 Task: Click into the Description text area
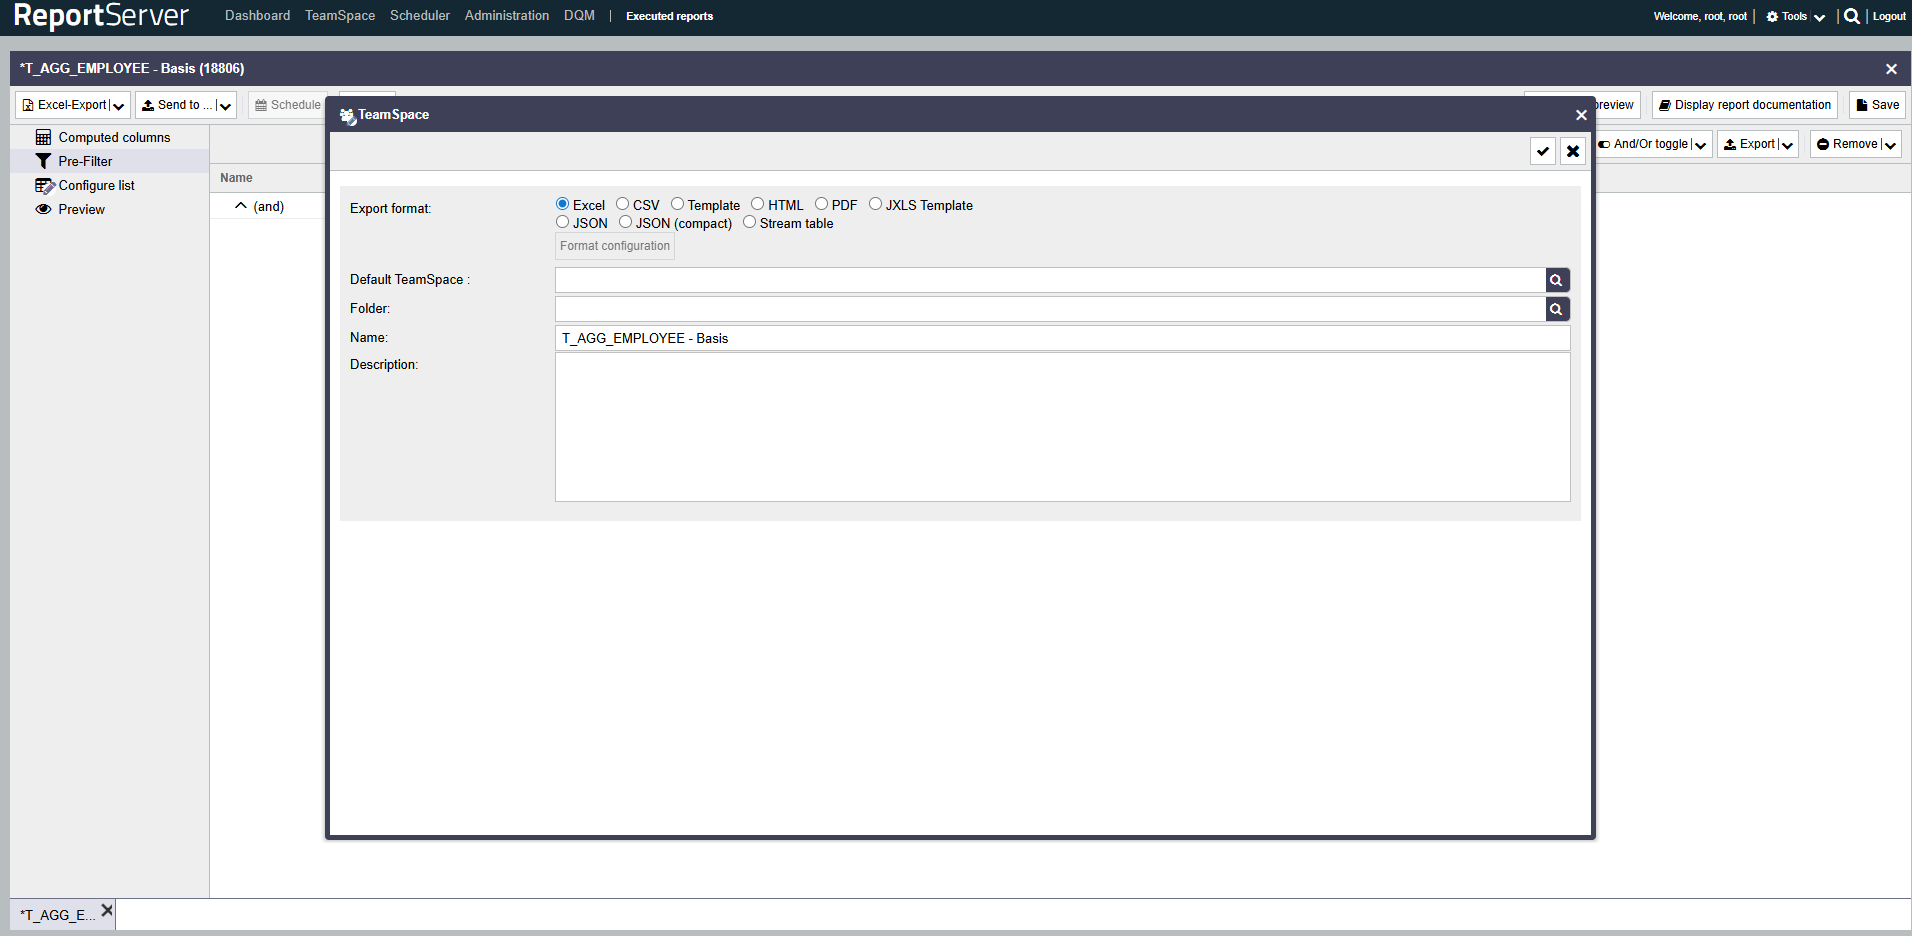click(1062, 427)
